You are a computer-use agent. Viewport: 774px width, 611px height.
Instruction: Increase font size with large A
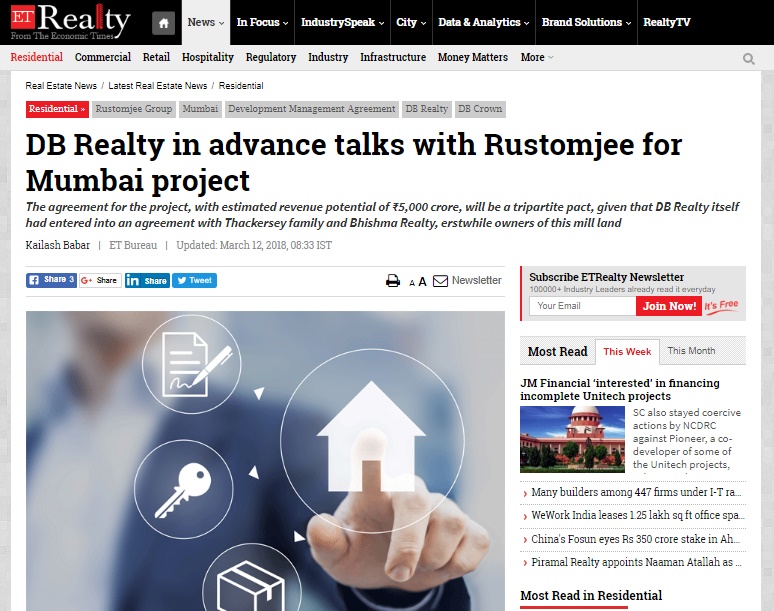point(422,282)
